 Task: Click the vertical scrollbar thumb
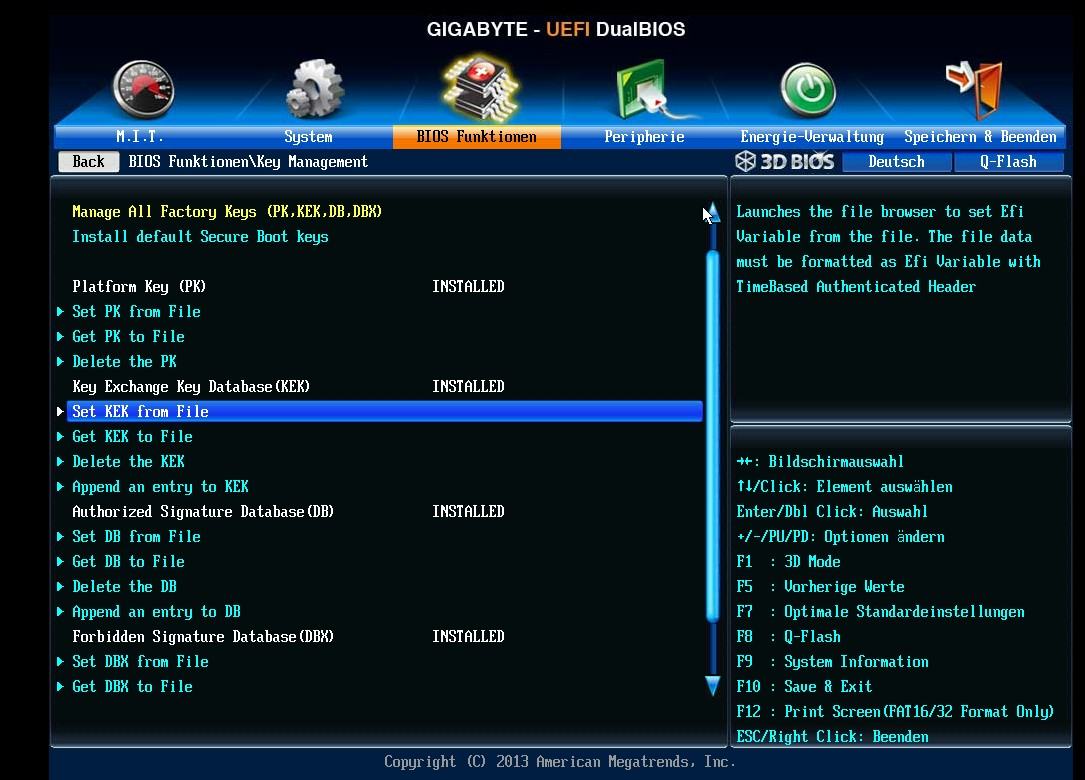tap(713, 436)
